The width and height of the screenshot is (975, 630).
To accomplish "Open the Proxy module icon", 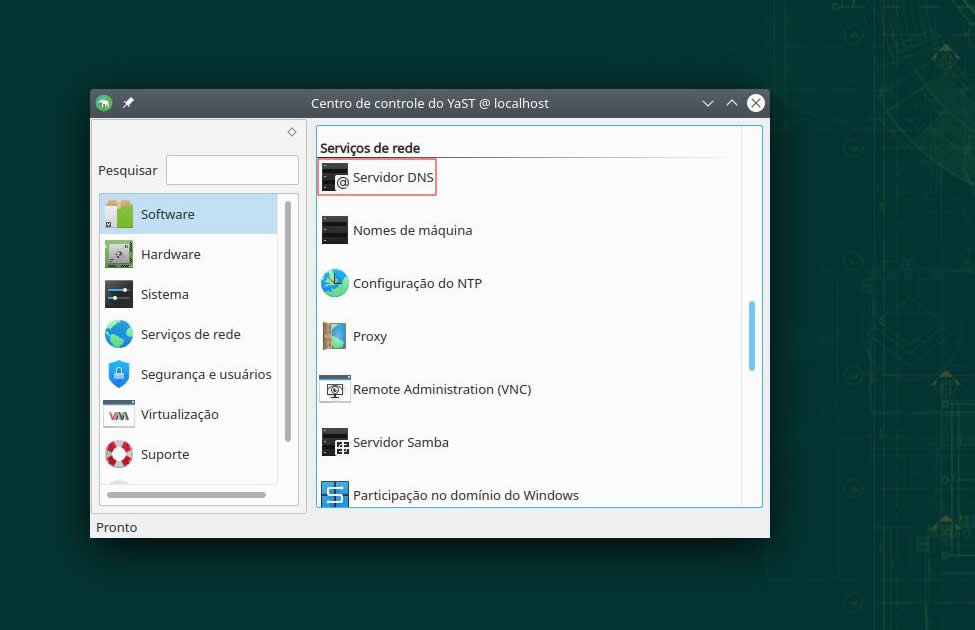I will [x=335, y=337].
